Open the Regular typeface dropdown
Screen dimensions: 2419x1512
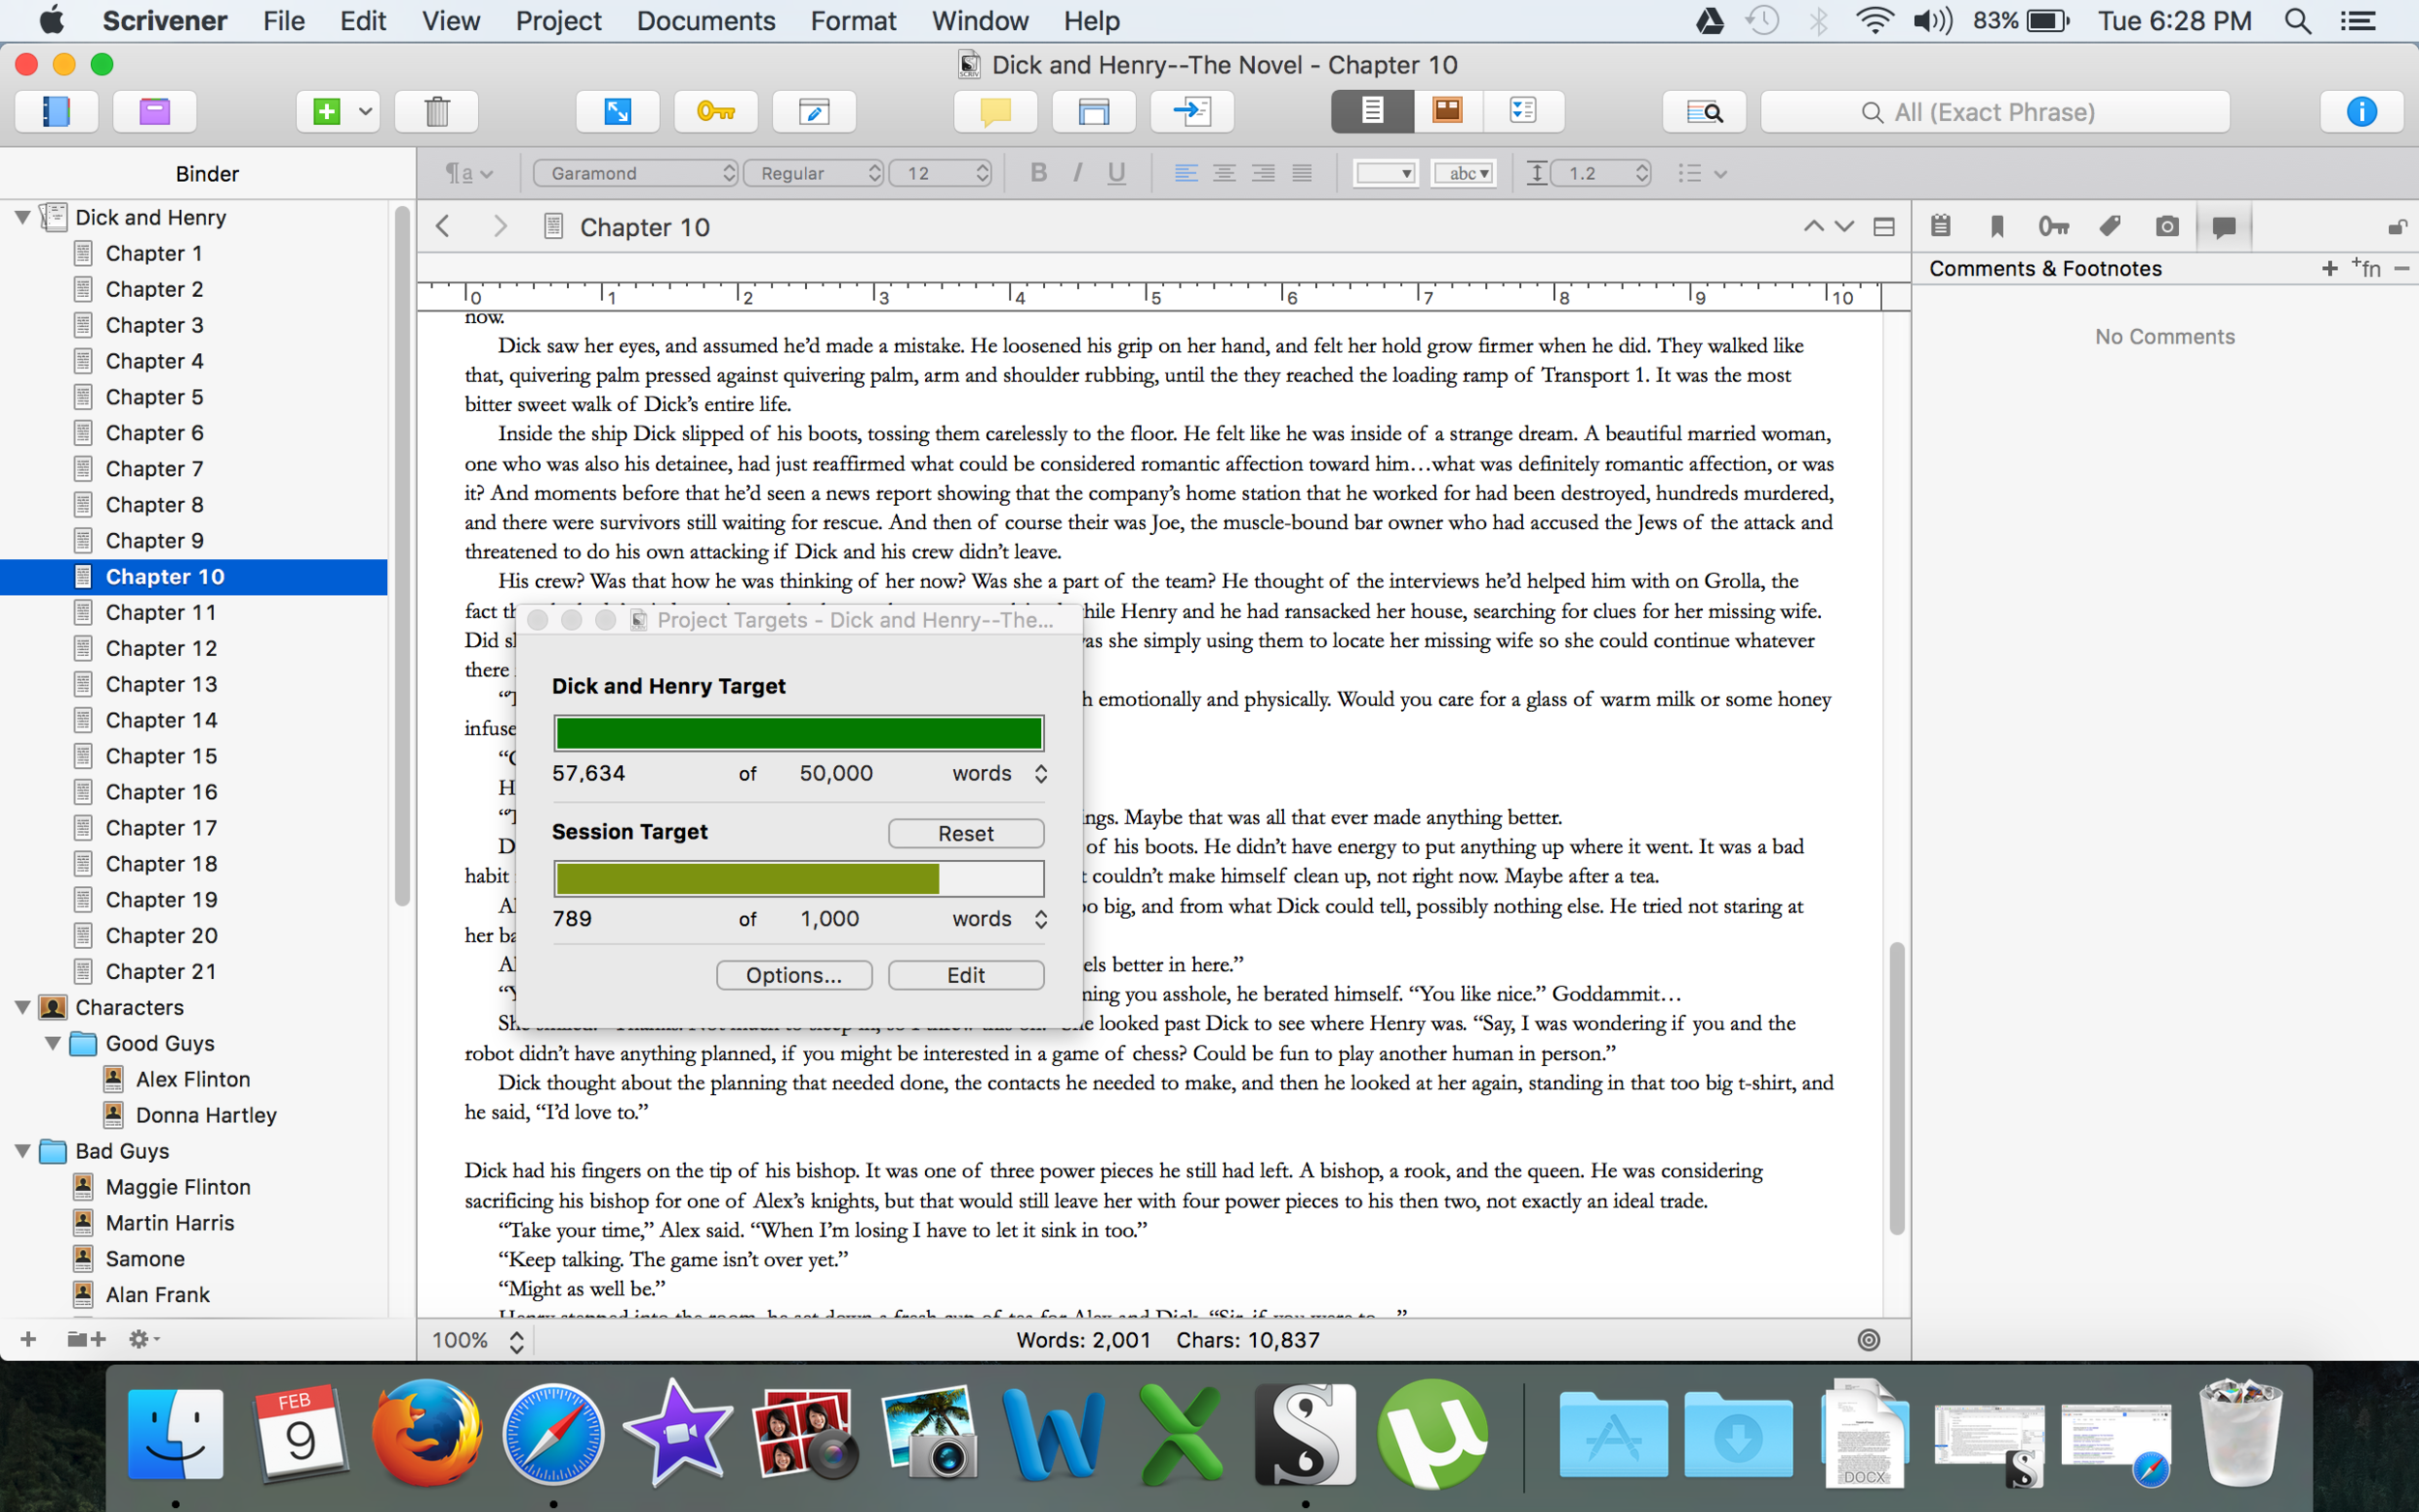pyautogui.click(x=814, y=173)
